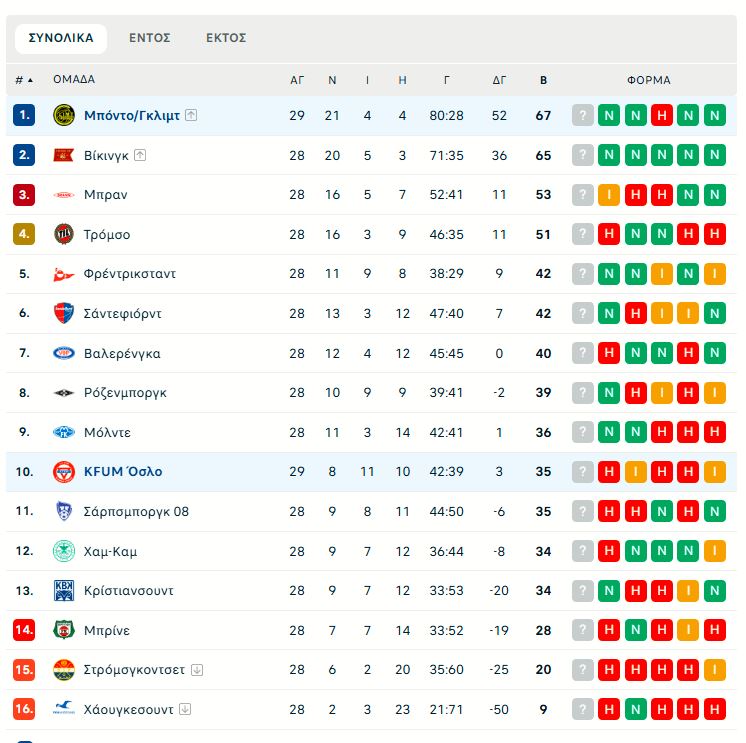Select the ΣΥΝΟΛΙΚΑ tab
Image resolution: width=746 pixels, height=743 pixels.
tap(61, 38)
